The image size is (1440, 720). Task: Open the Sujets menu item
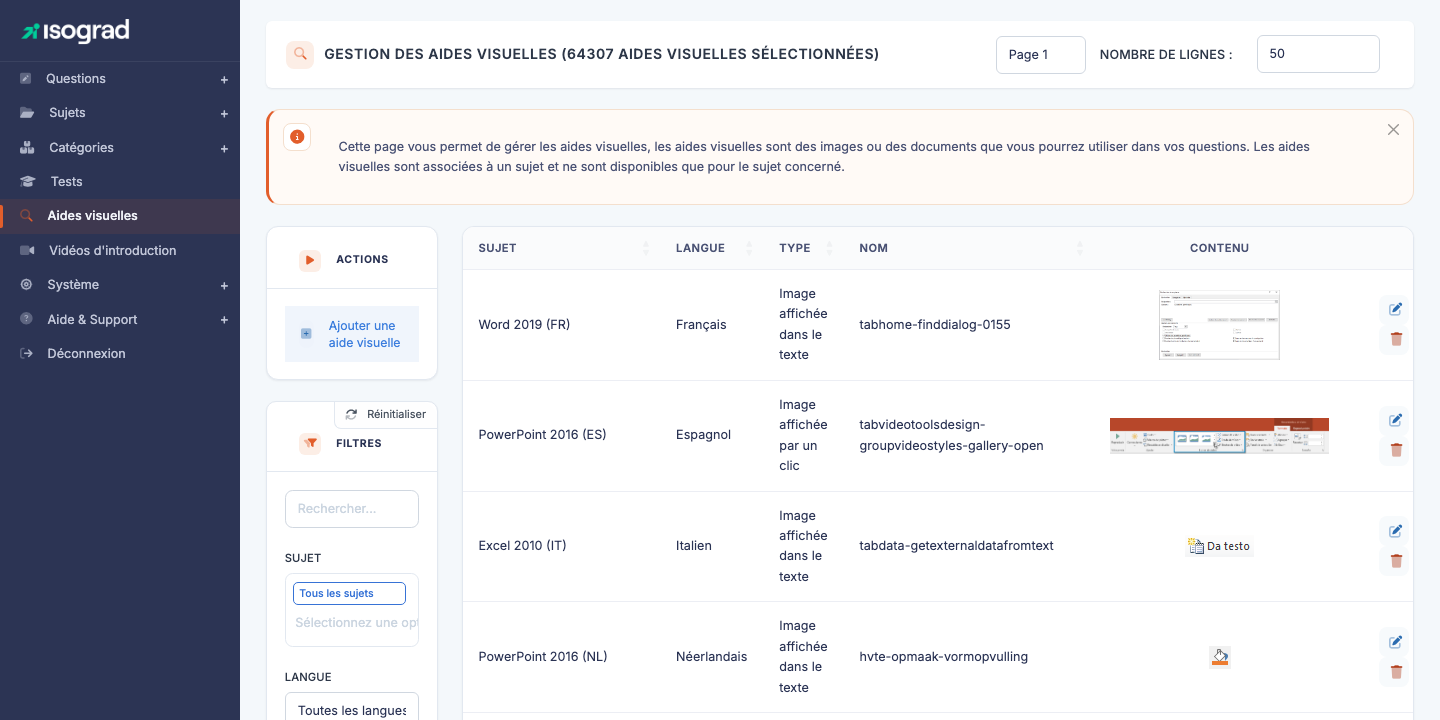[x=67, y=113]
